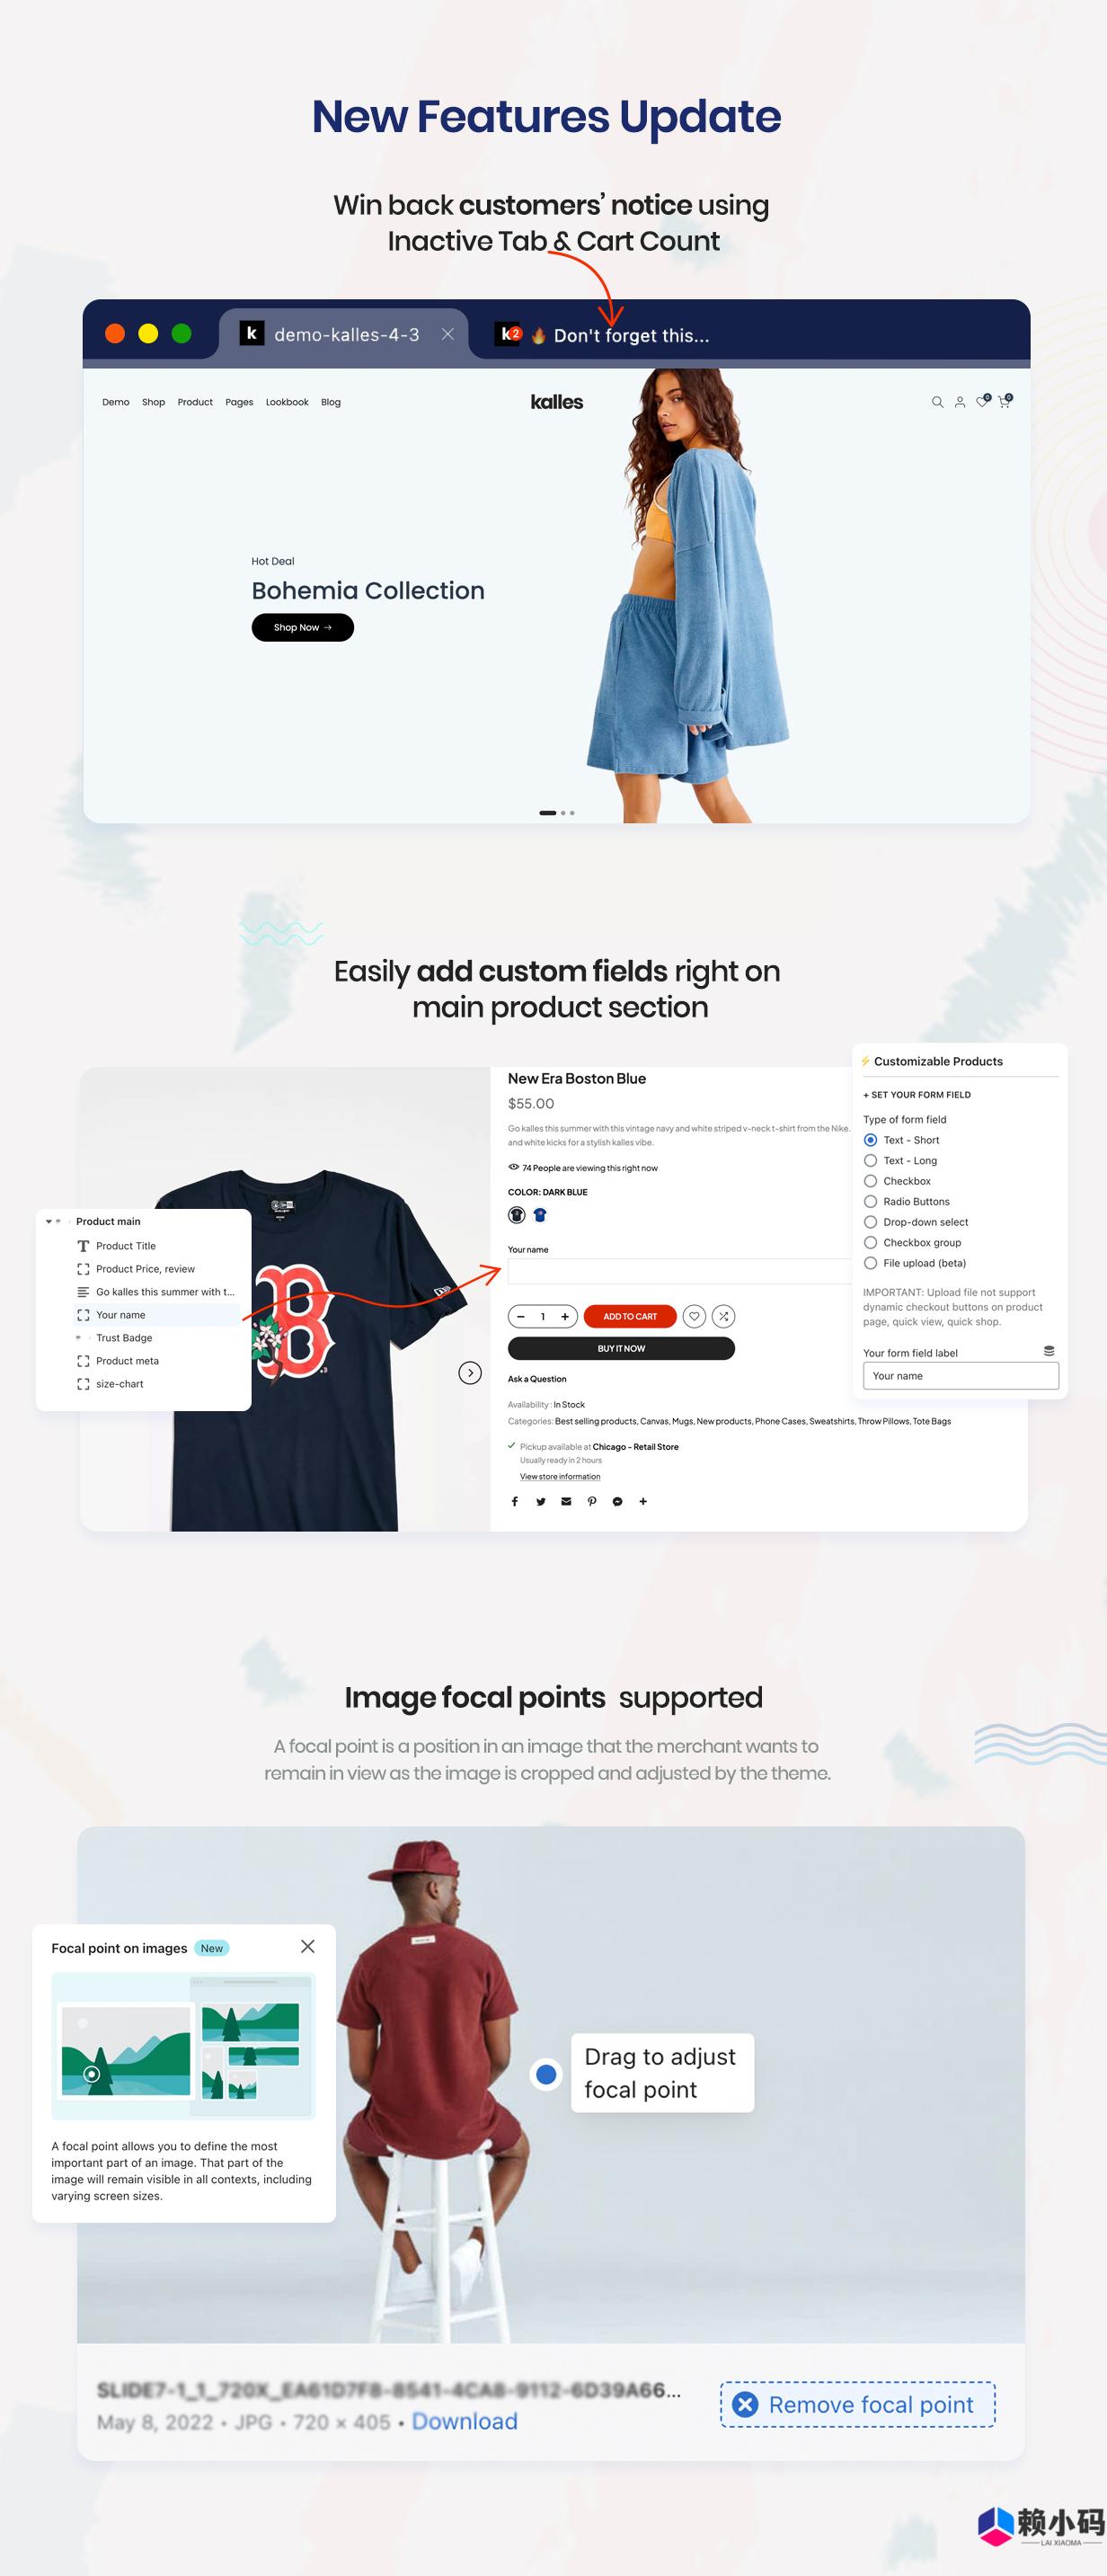This screenshot has width=1107, height=2576.
Task: Click the Your name input field on product
Action: pos(679,1271)
